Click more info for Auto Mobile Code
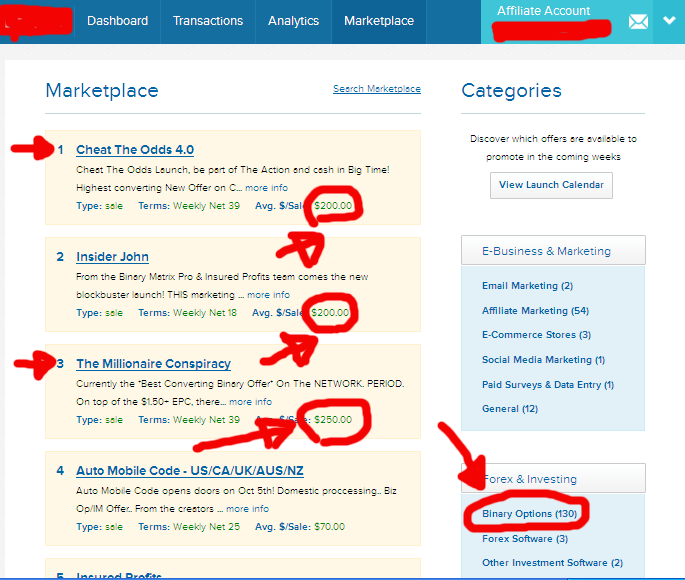 click(x=248, y=509)
